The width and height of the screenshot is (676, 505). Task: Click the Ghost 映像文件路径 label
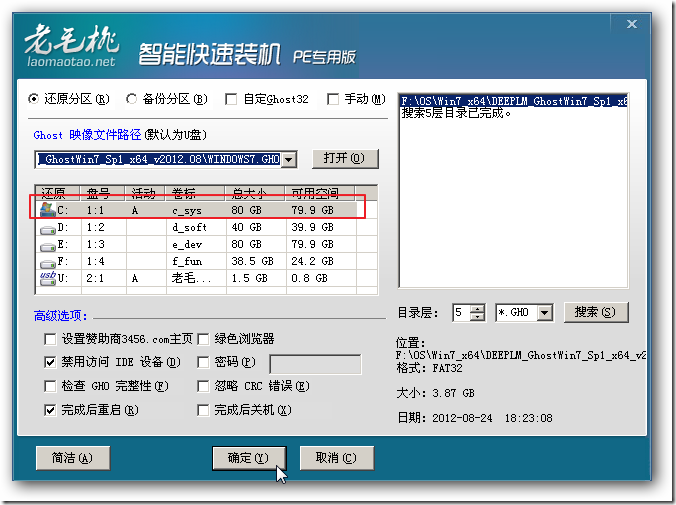click(x=88, y=135)
